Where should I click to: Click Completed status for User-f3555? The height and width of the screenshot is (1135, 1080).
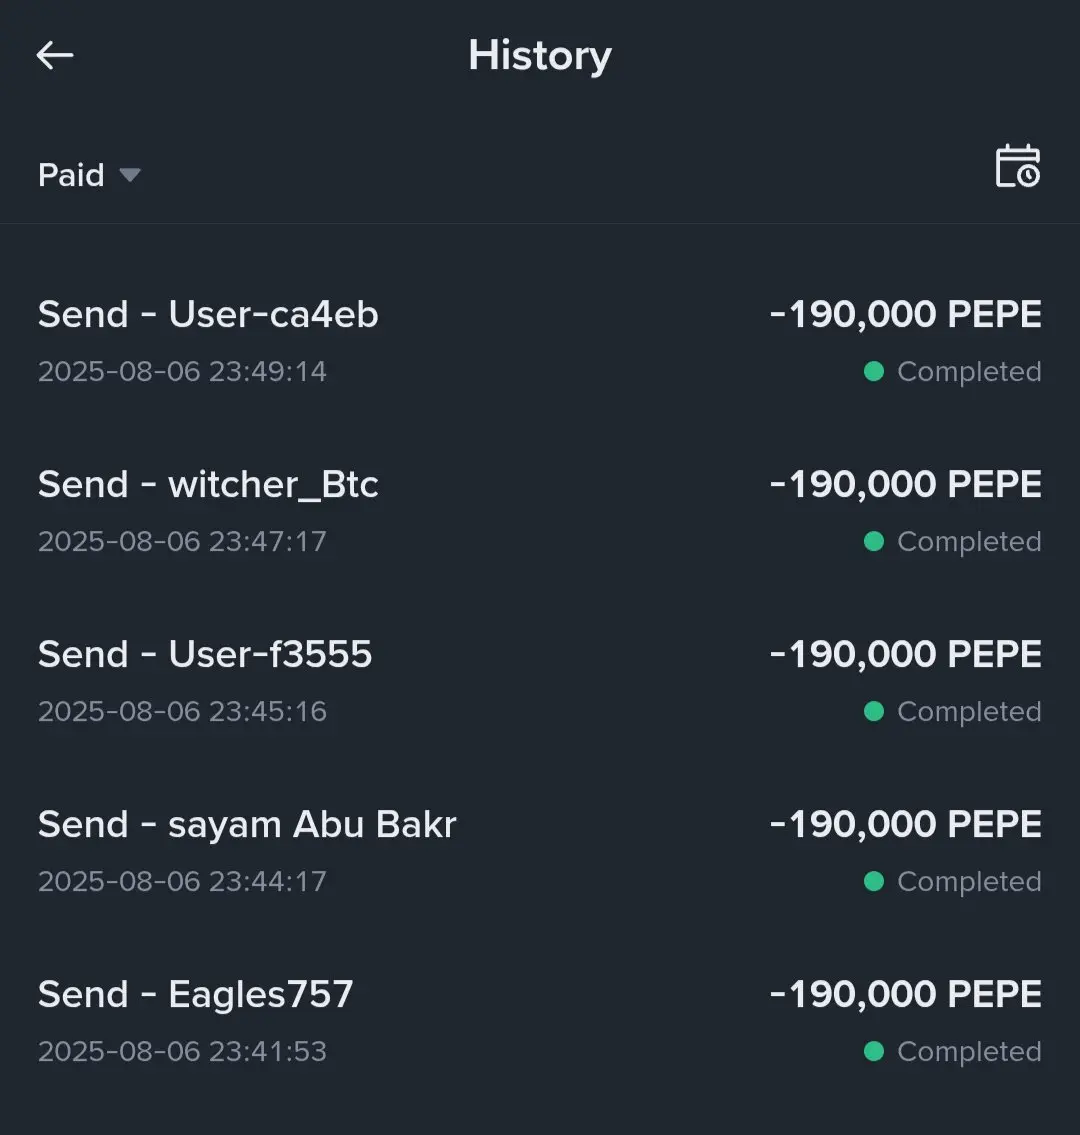[x=969, y=712]
